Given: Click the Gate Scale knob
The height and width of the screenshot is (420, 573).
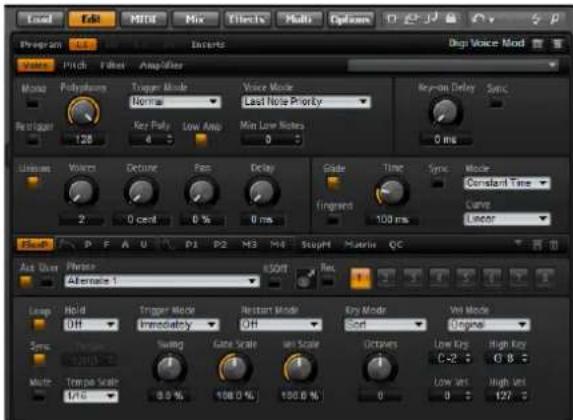Looking at the screenshot, I should click(235, 368).
